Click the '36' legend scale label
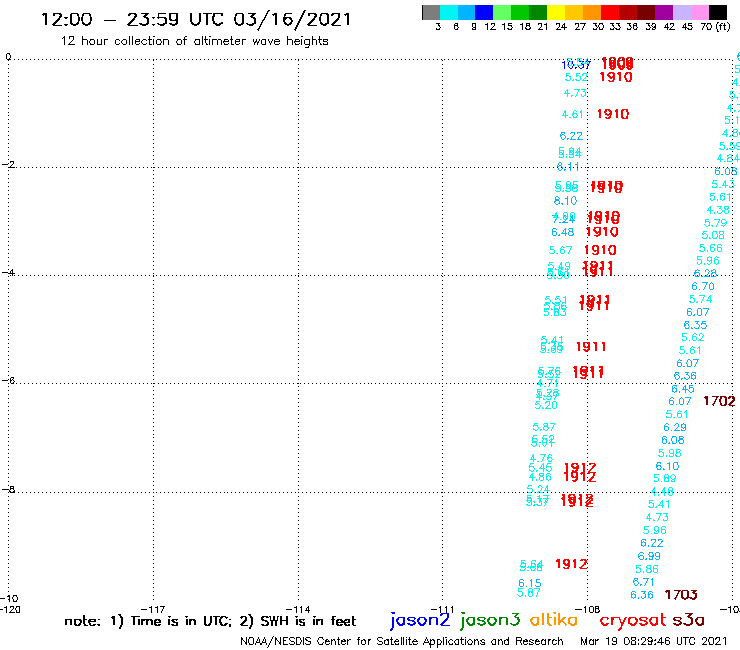Image resolution: width=740 pixels, height=650 pixels. 632,27
